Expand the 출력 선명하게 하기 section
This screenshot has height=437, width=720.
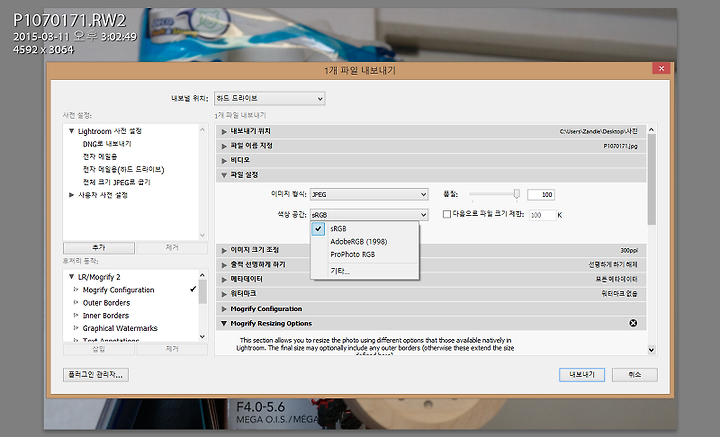224,265
